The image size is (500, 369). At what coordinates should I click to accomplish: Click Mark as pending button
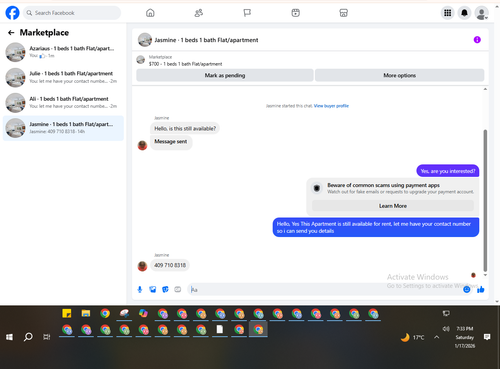[225, 75]
